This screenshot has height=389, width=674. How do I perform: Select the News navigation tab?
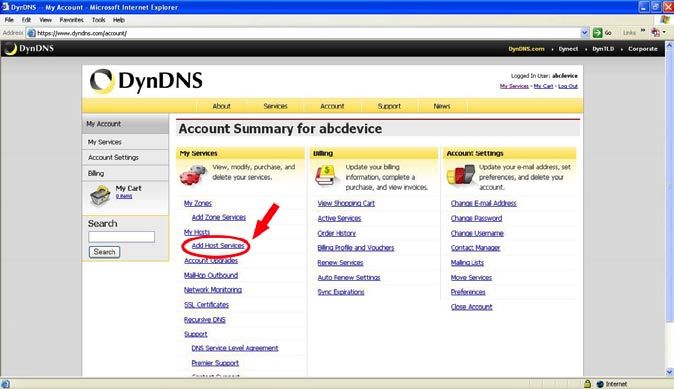point(441,106)
